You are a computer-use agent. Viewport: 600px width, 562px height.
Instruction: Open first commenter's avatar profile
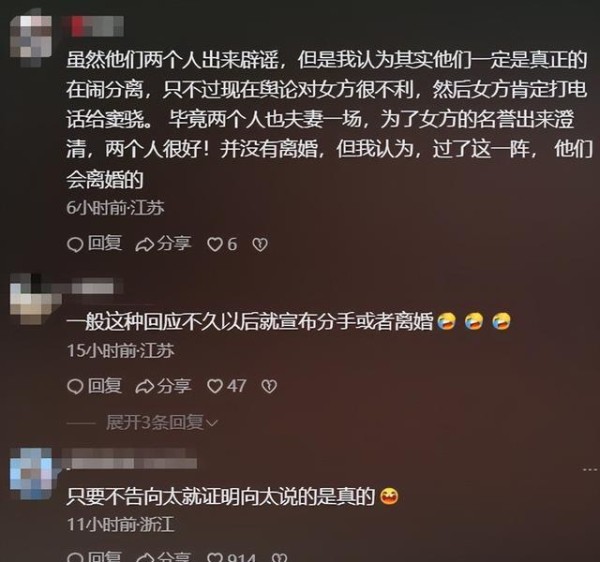pos(31,38)
